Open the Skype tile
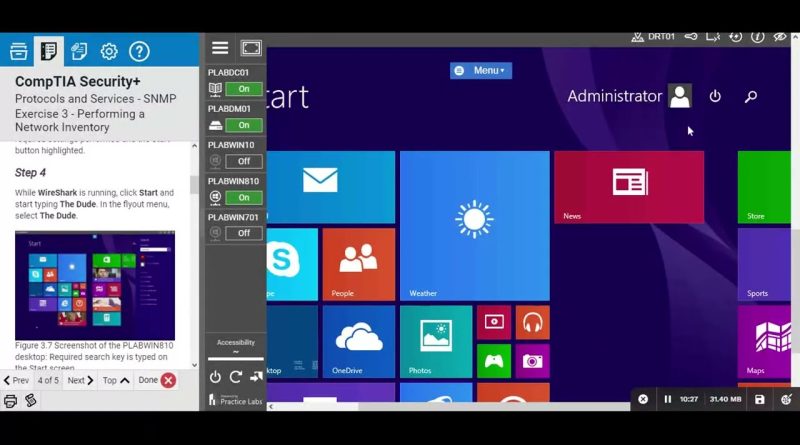 292,264
